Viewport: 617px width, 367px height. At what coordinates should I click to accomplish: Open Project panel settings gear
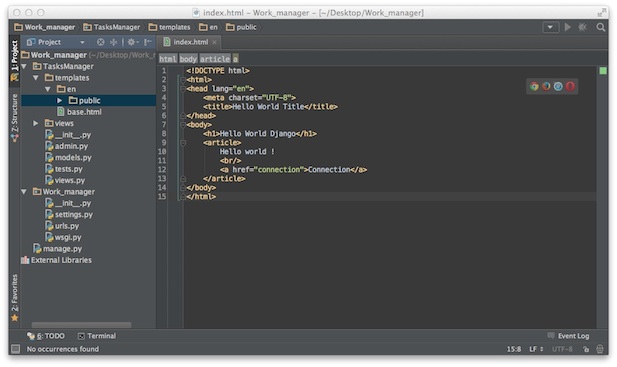pyautogui.click(x=133, y=42)
